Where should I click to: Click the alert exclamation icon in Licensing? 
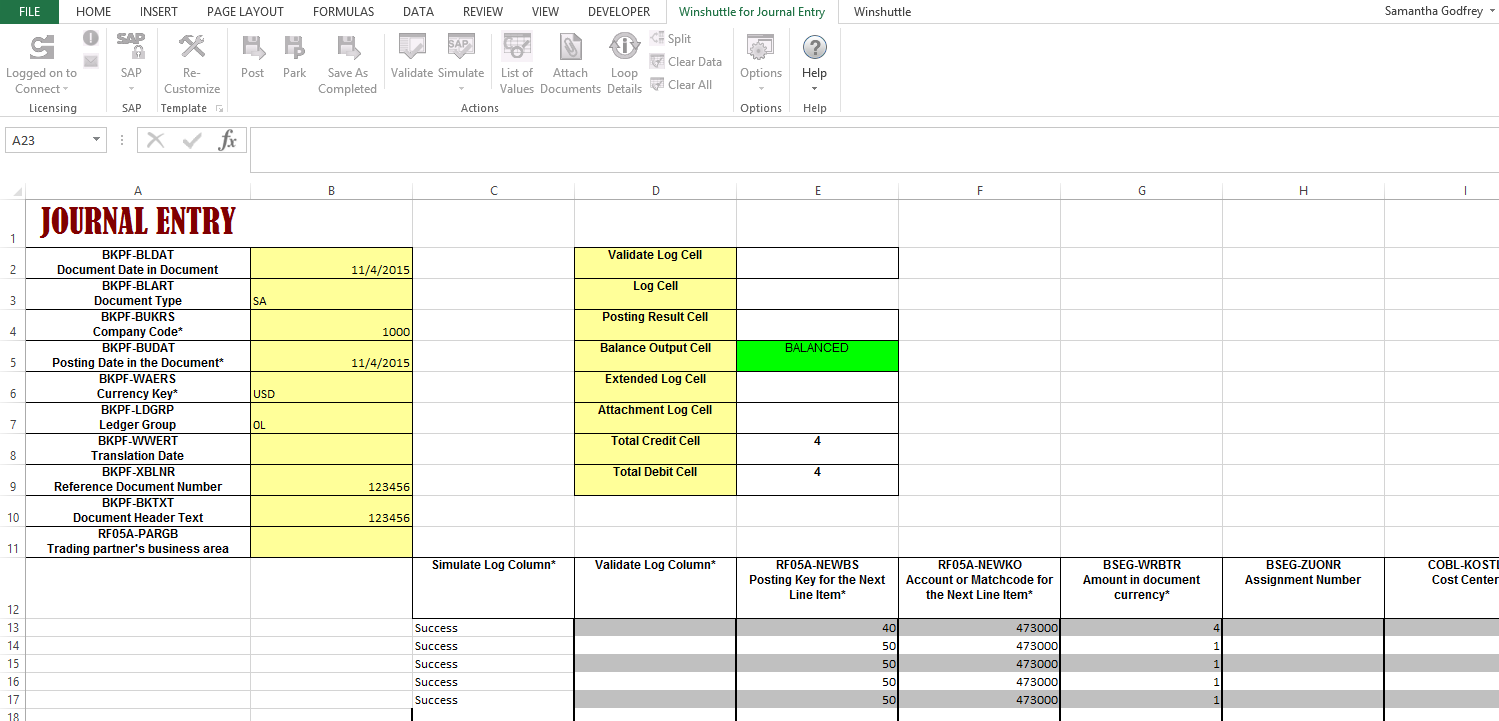(x=90, y=38)
